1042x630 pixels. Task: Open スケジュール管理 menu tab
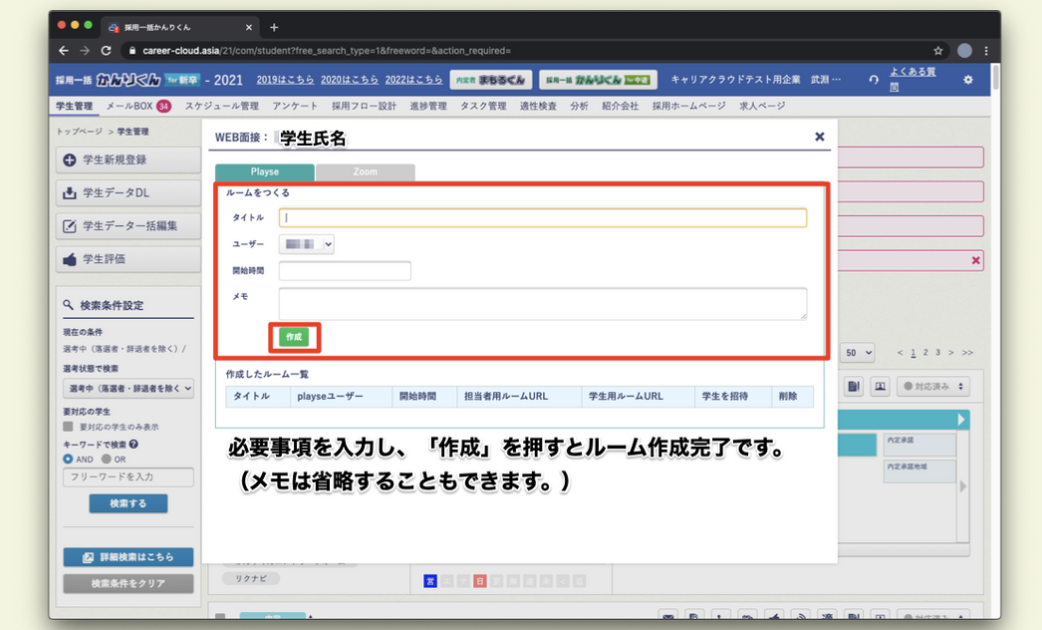click(222, 106)
